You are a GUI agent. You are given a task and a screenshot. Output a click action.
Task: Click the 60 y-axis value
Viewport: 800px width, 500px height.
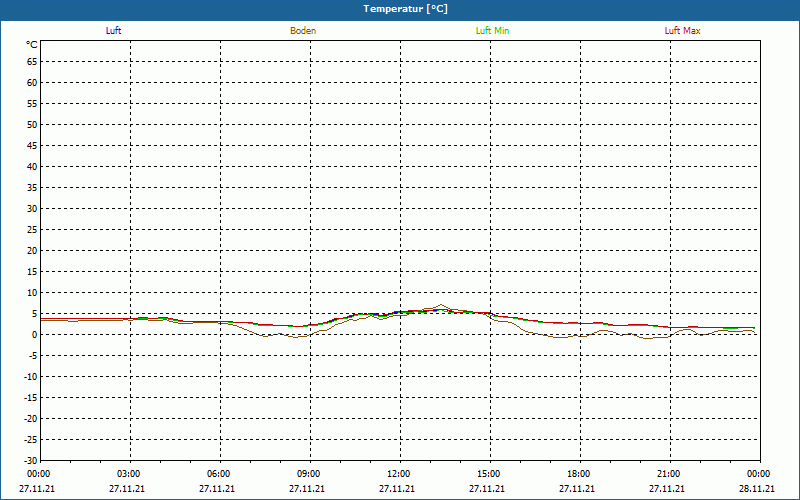click(x=32, y=83)
